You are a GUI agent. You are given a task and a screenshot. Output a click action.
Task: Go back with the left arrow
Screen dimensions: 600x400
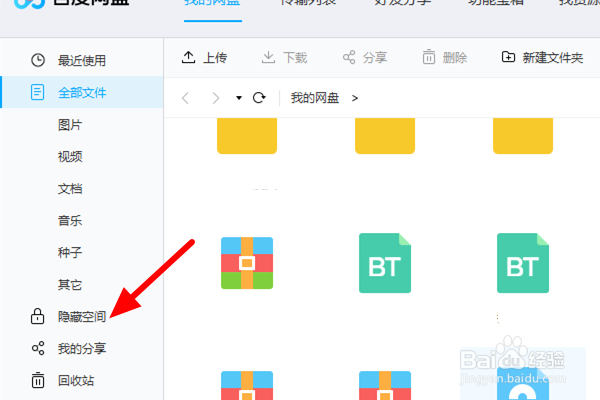(186, 98)
